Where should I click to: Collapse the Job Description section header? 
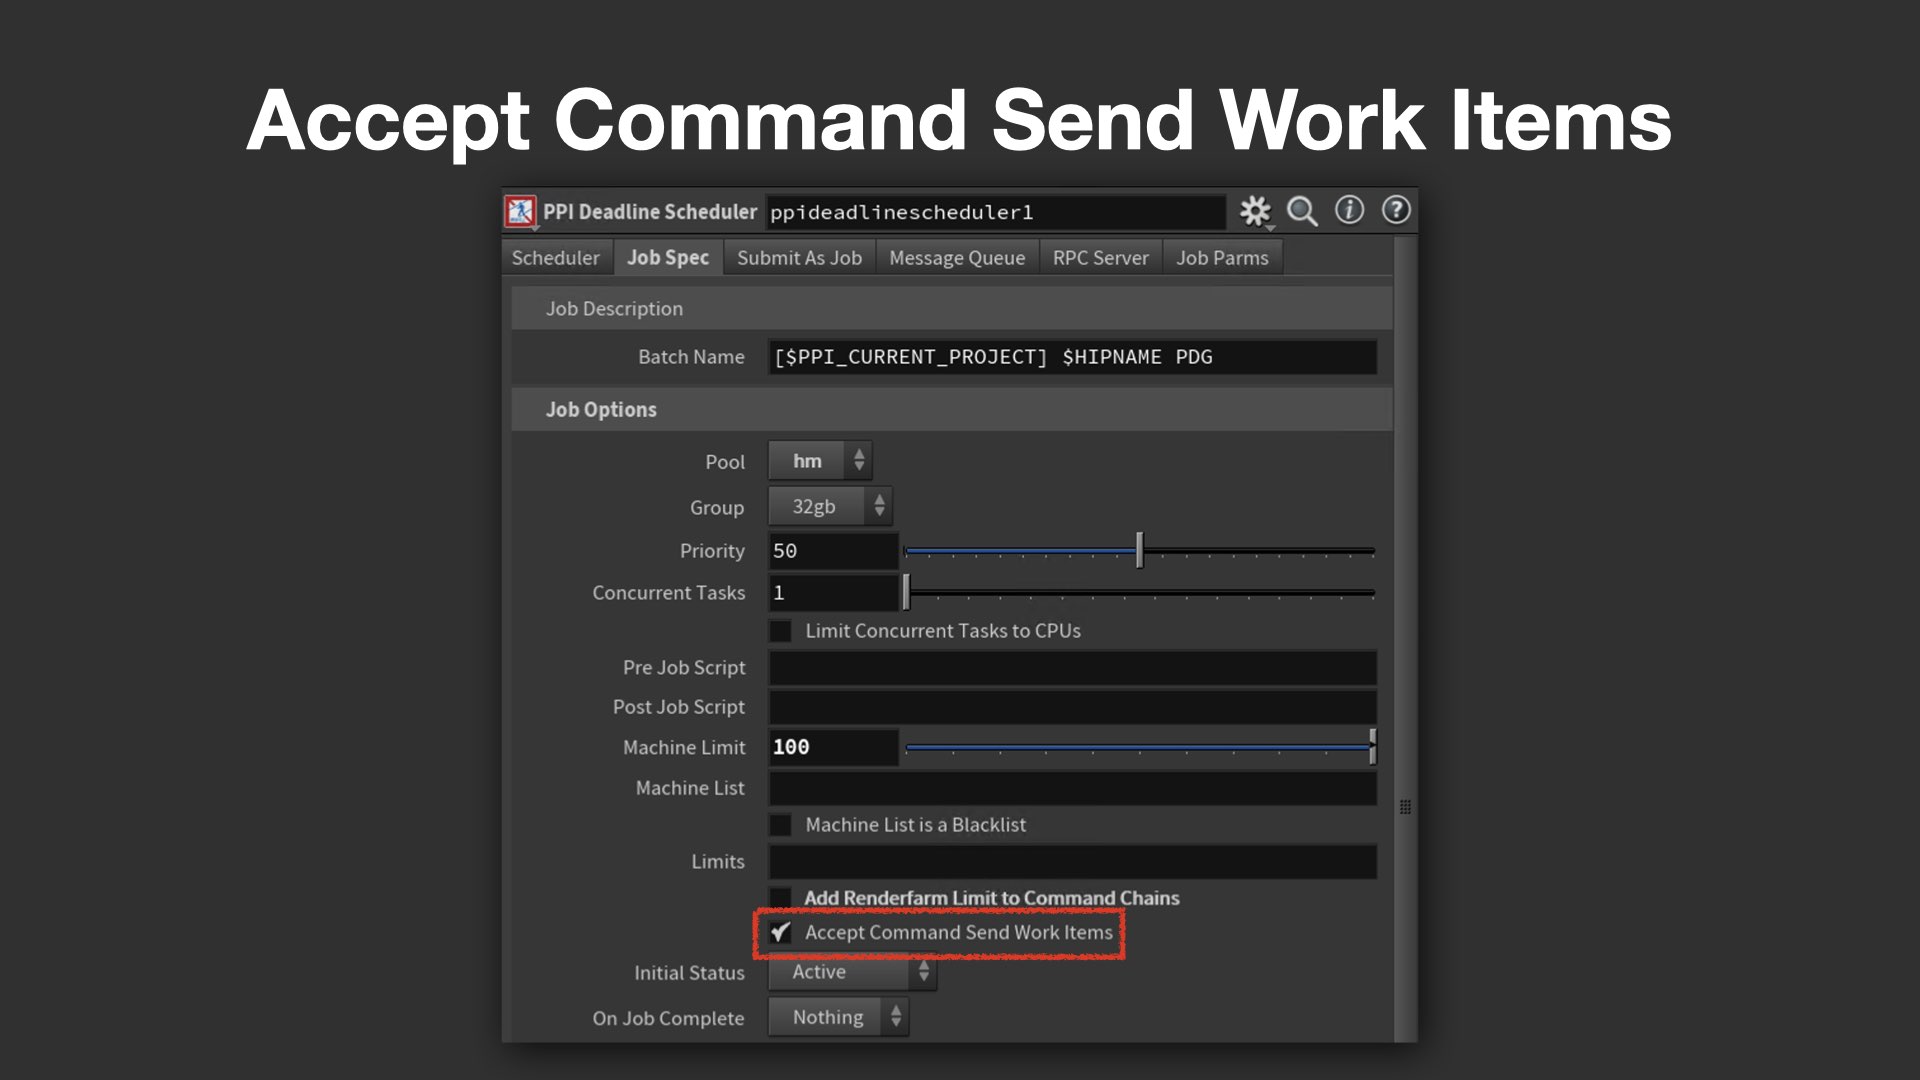pyautogui.click(x=952, y=309)
